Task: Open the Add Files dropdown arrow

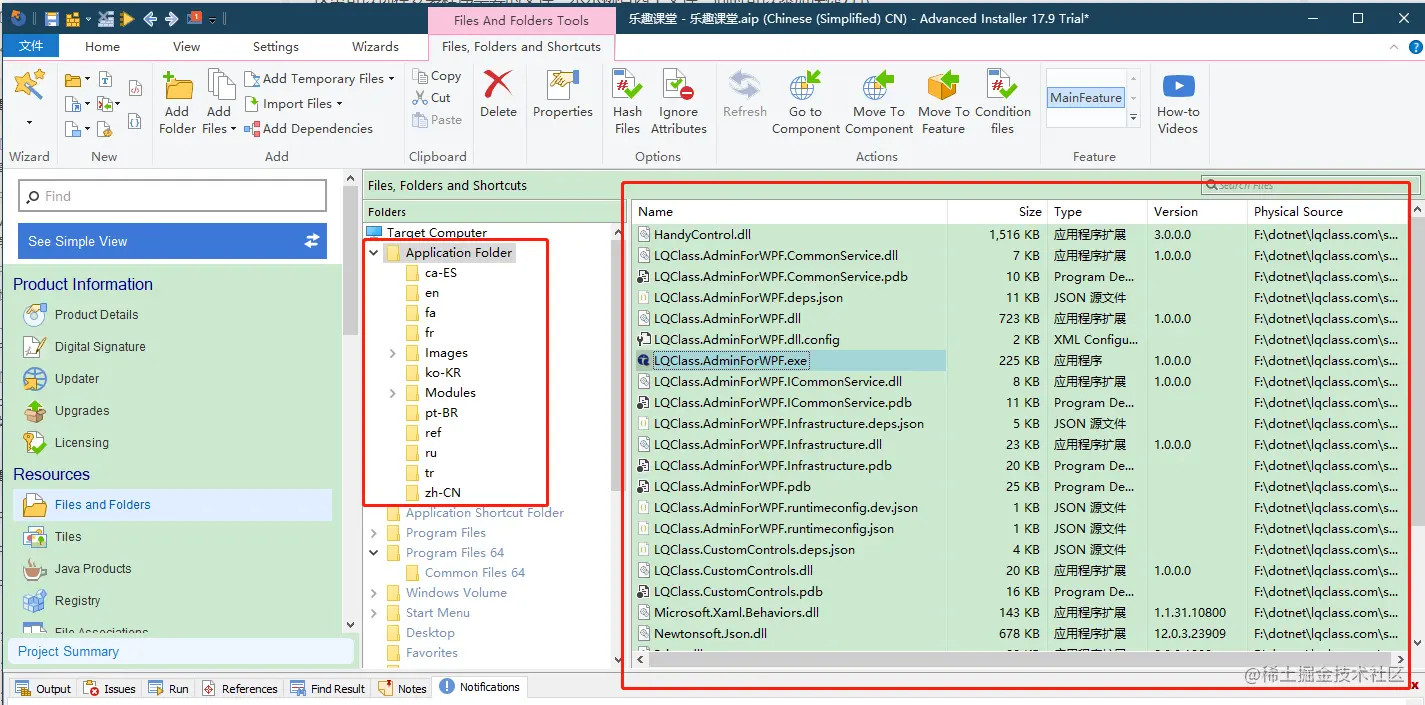Action: pos(233,128)
